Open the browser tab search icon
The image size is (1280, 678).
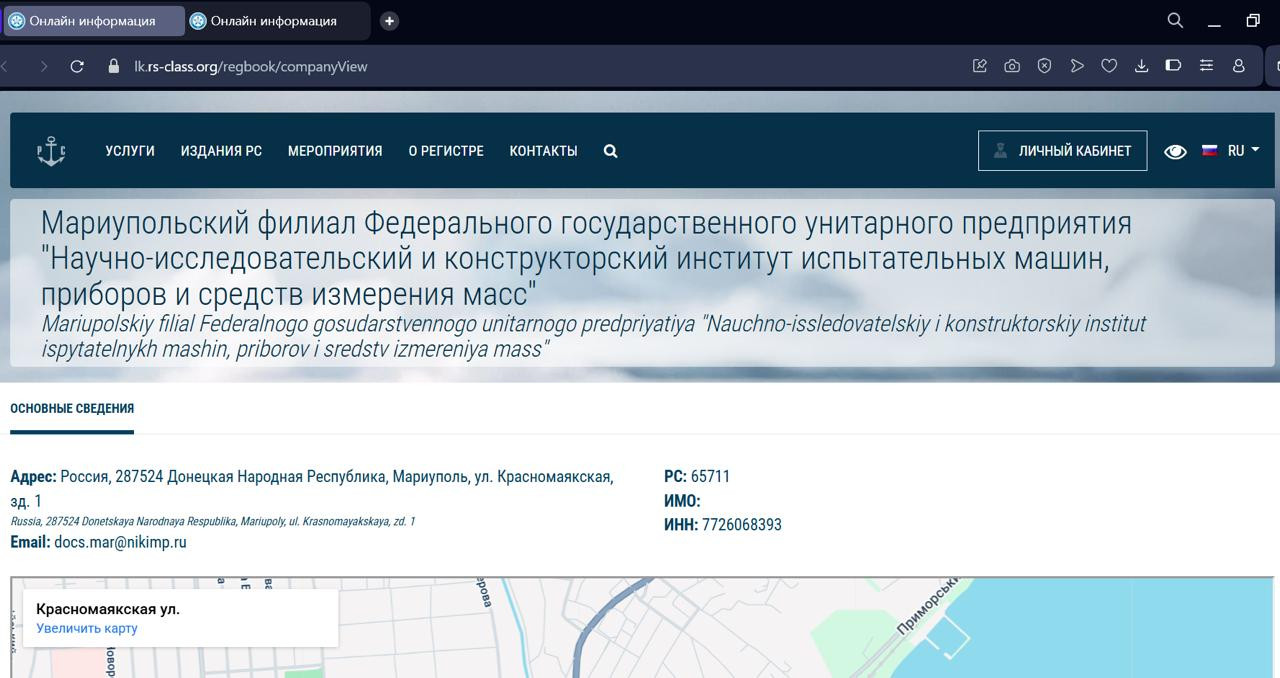pyautogui.click(x=1175, y=20)
